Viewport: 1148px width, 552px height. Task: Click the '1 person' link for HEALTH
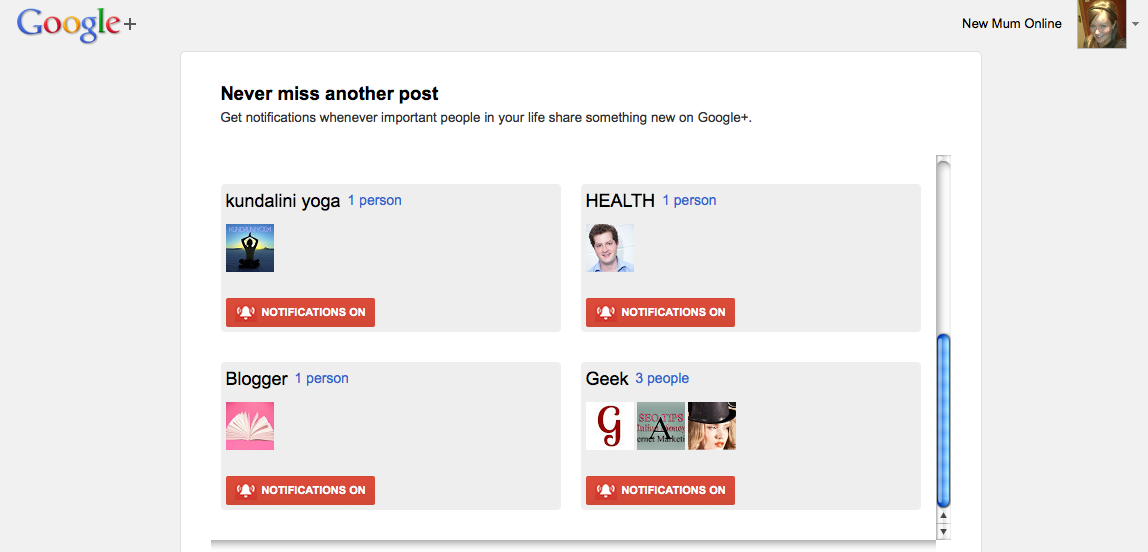[x=689, y=200]
